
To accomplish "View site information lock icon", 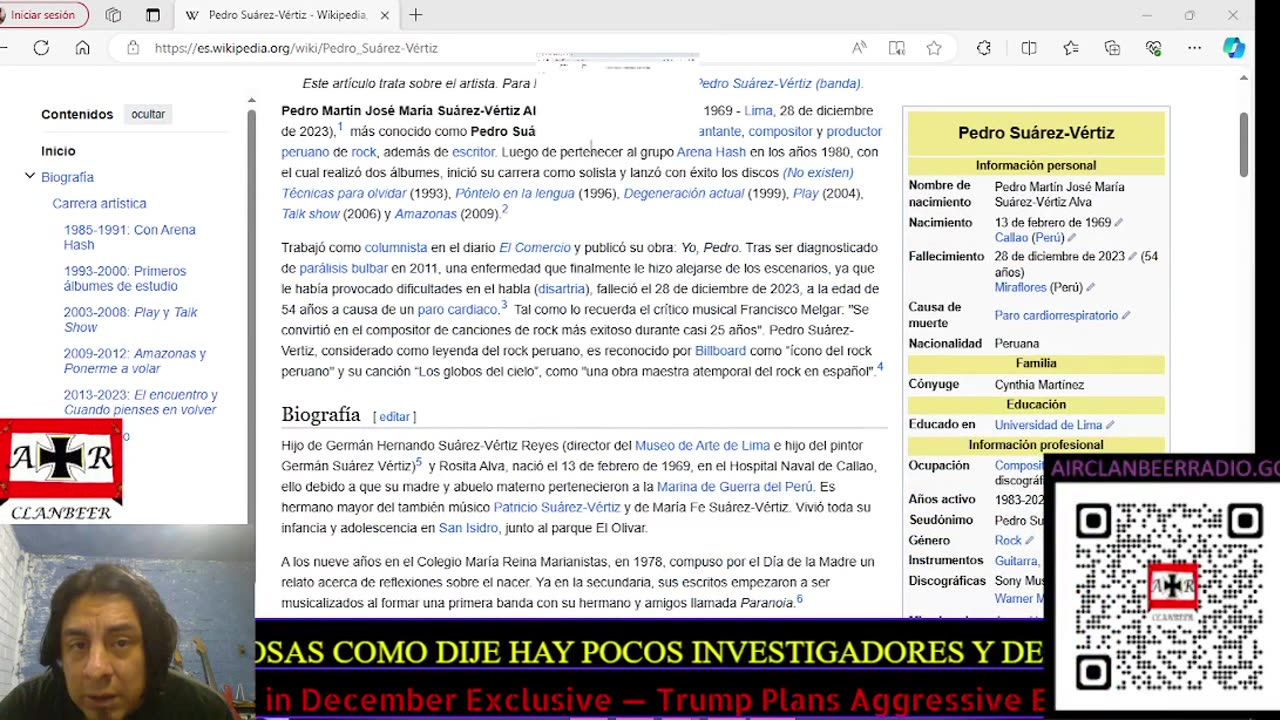I will pyautogui.click(x=132, y=48).
